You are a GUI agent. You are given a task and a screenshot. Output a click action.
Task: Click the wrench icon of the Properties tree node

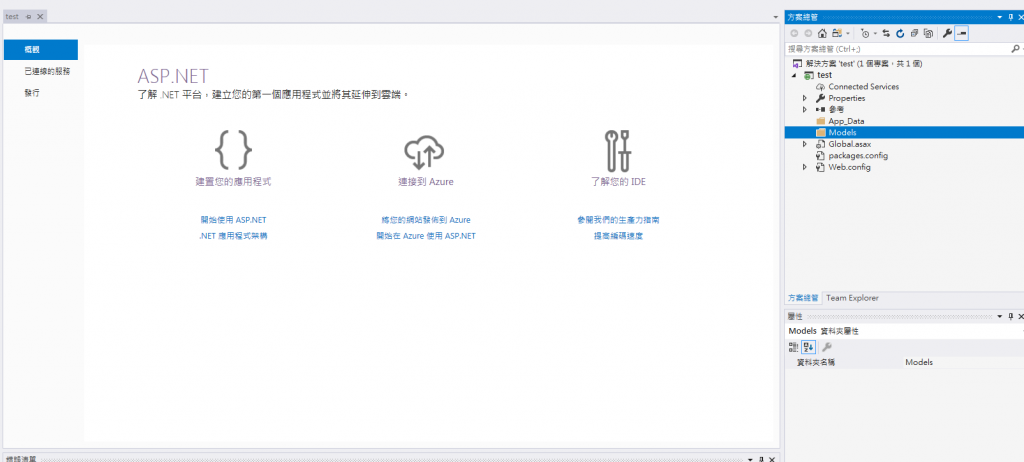[x=821, y=98]
